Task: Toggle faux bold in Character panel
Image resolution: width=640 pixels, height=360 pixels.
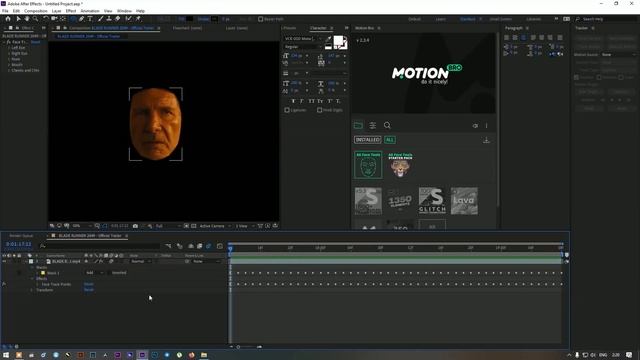Action: point(293,101)
